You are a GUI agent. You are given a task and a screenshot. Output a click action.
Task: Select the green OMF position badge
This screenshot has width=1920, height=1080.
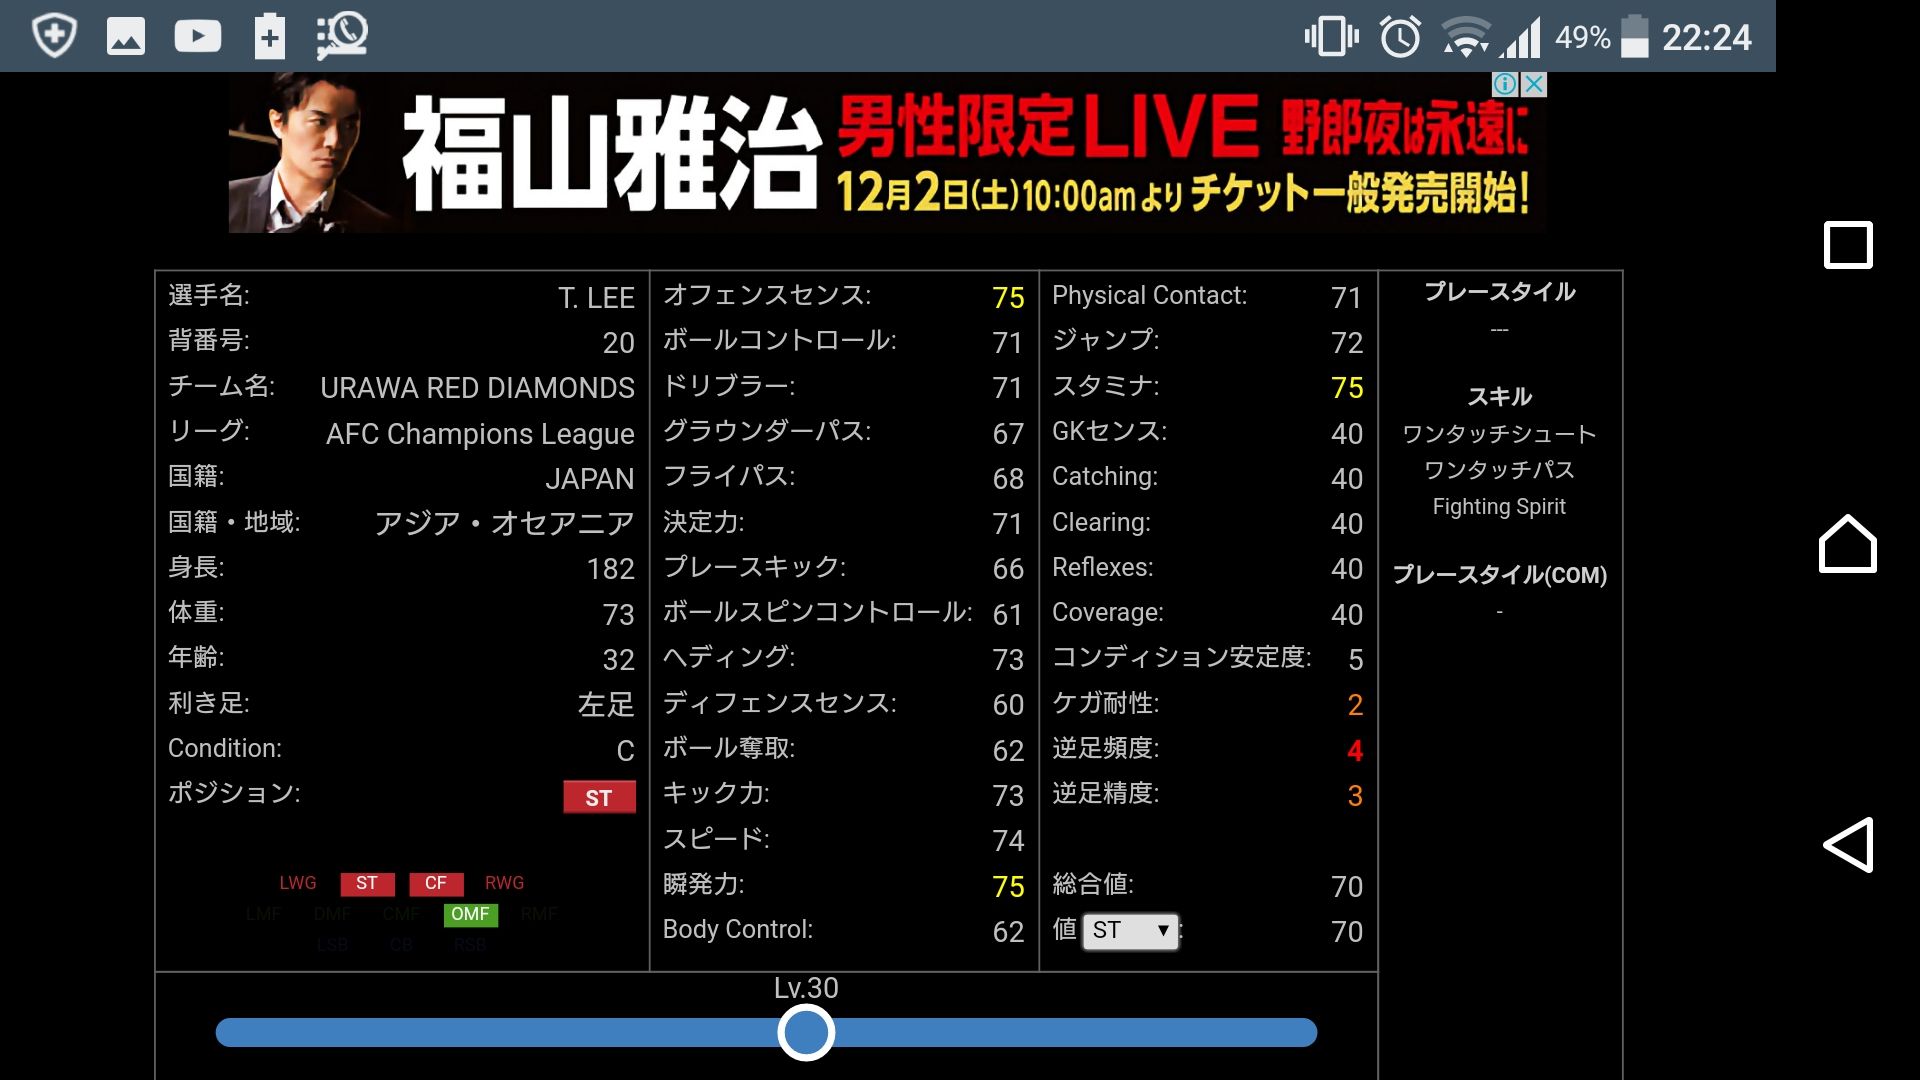pos(470,914)
